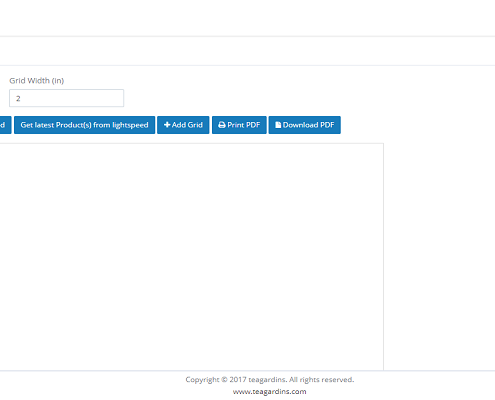Click the "PDF" text in Download PDF

tap(327, 125)
